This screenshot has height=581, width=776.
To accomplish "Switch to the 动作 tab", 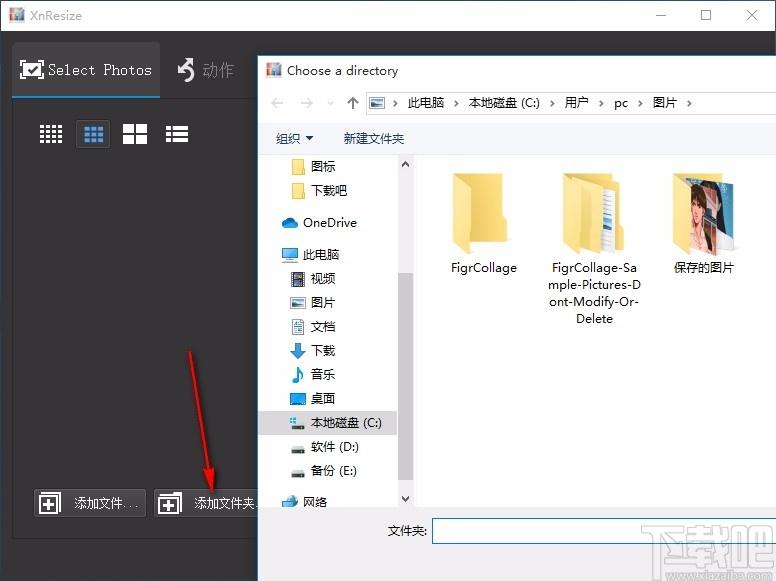I will click(206, 70).
